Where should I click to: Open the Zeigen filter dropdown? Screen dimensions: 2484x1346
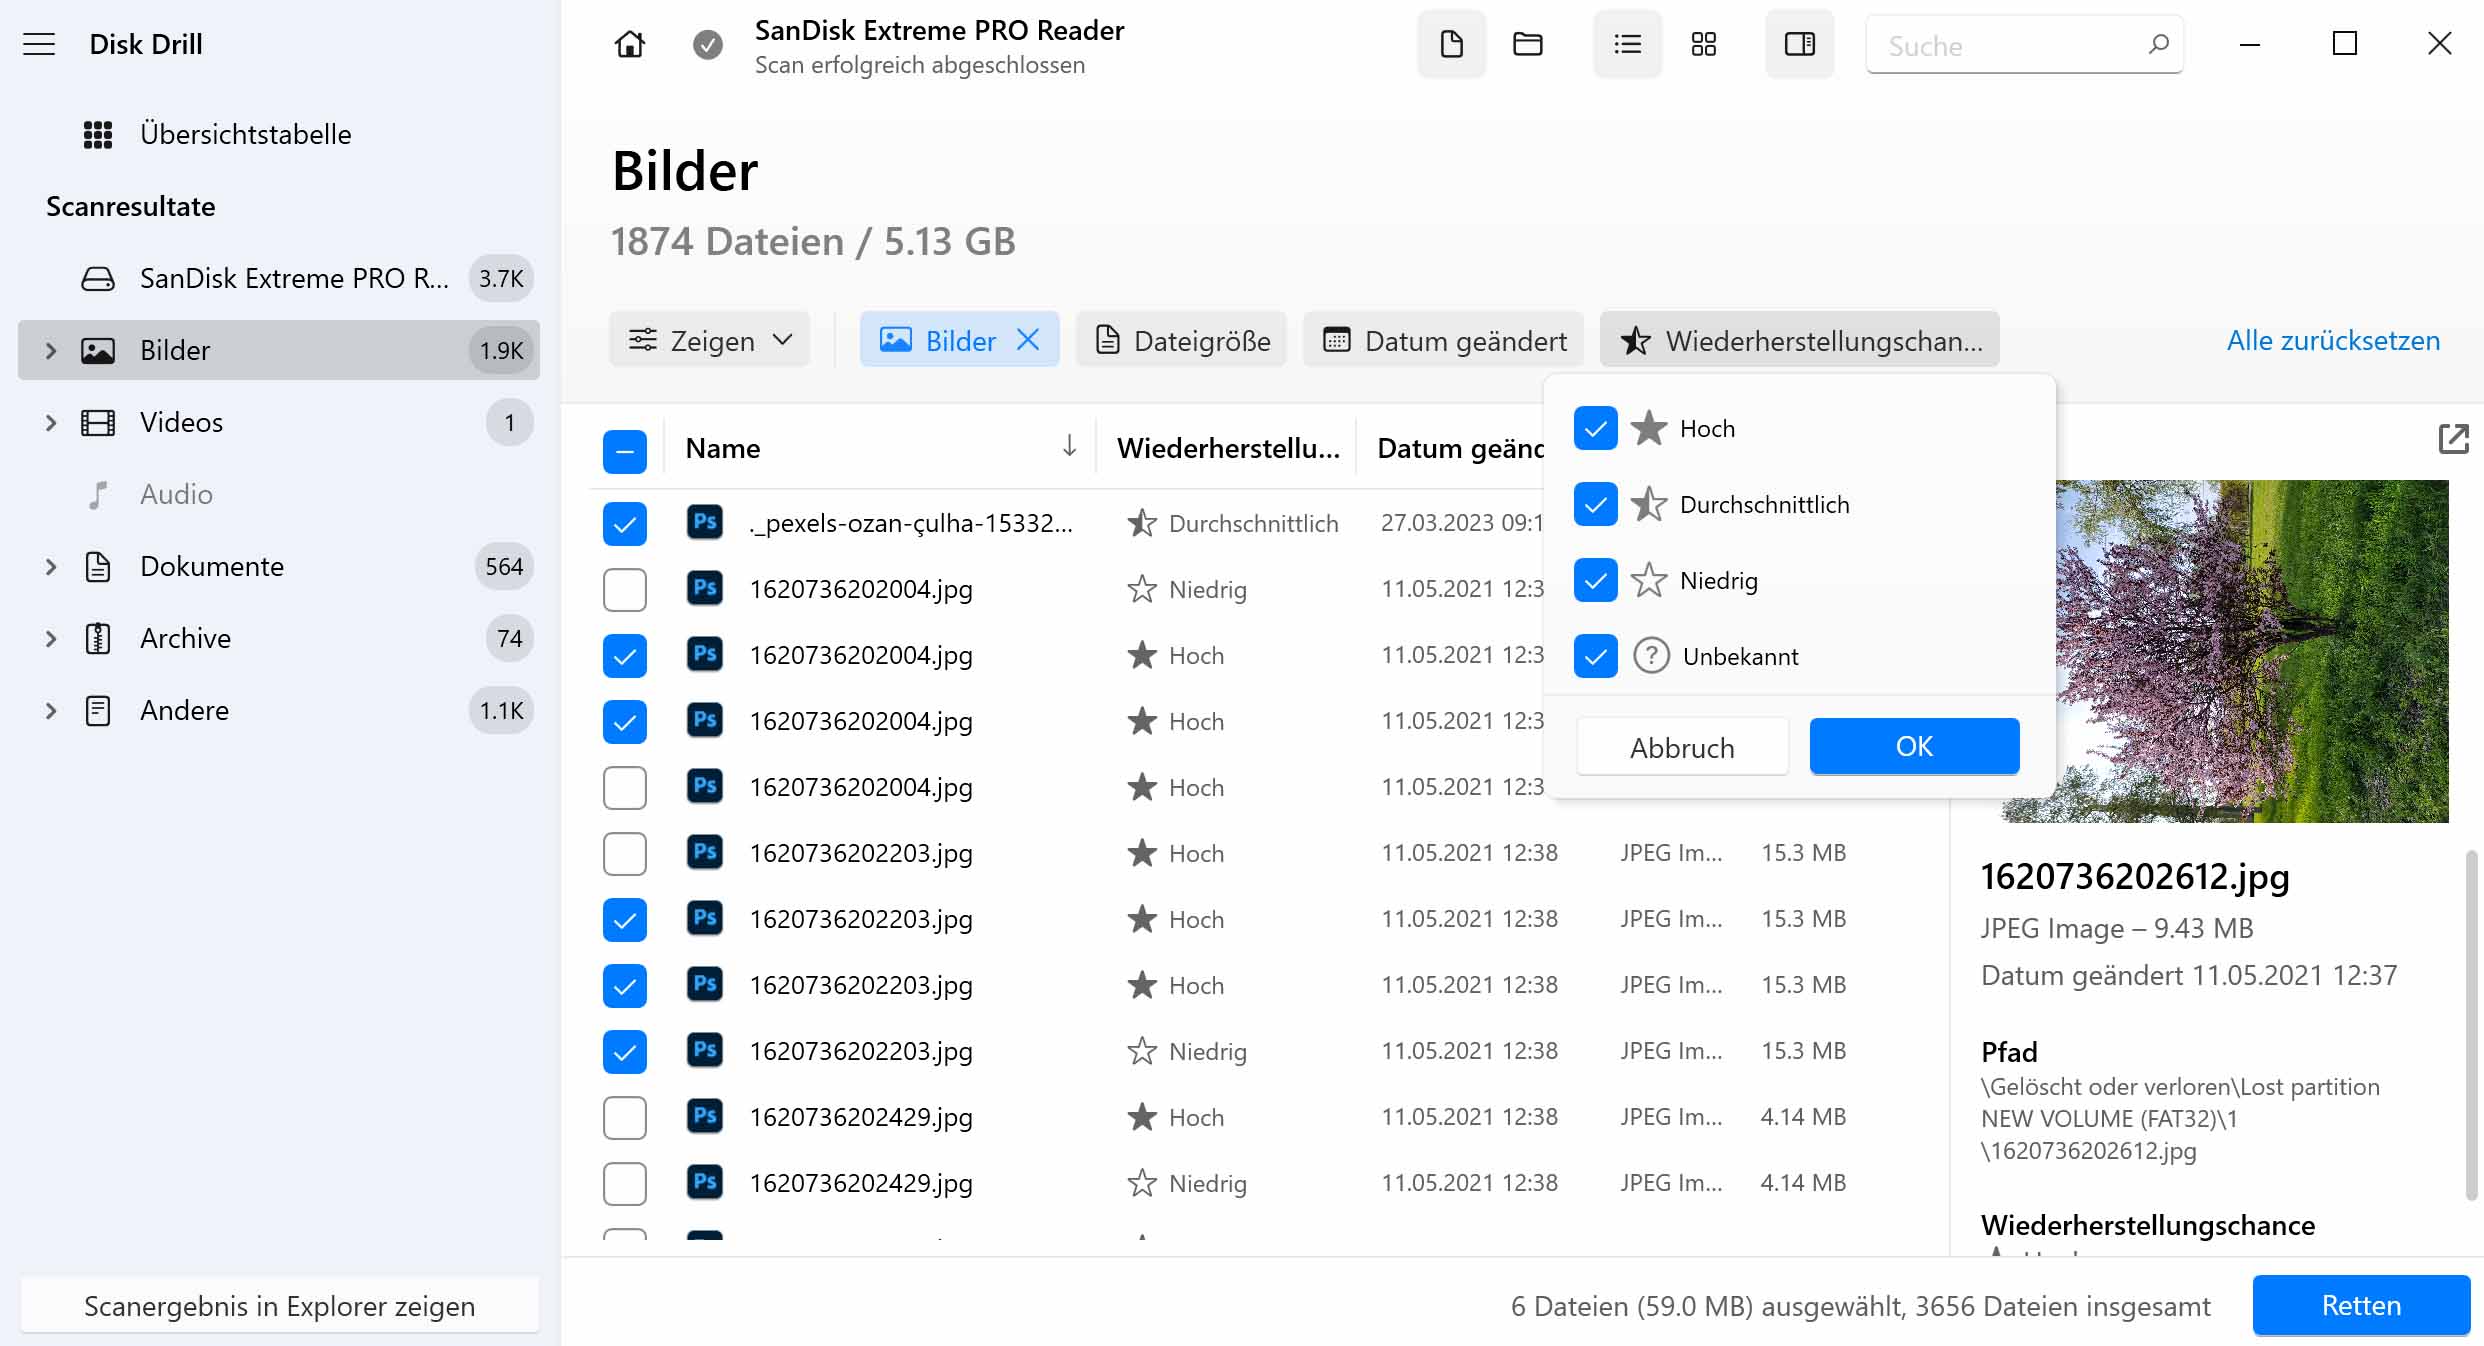coord(709,341)
